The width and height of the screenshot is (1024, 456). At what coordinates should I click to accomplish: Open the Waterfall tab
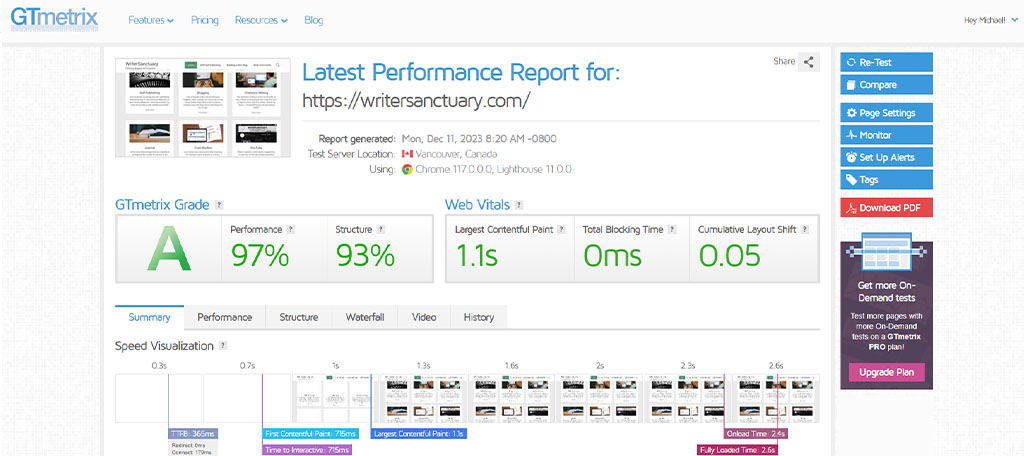tap(364, 317)
